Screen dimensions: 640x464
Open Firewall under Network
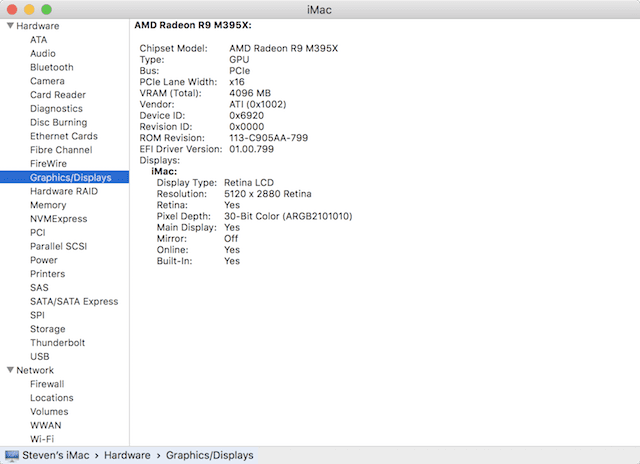tap(47, 383)
